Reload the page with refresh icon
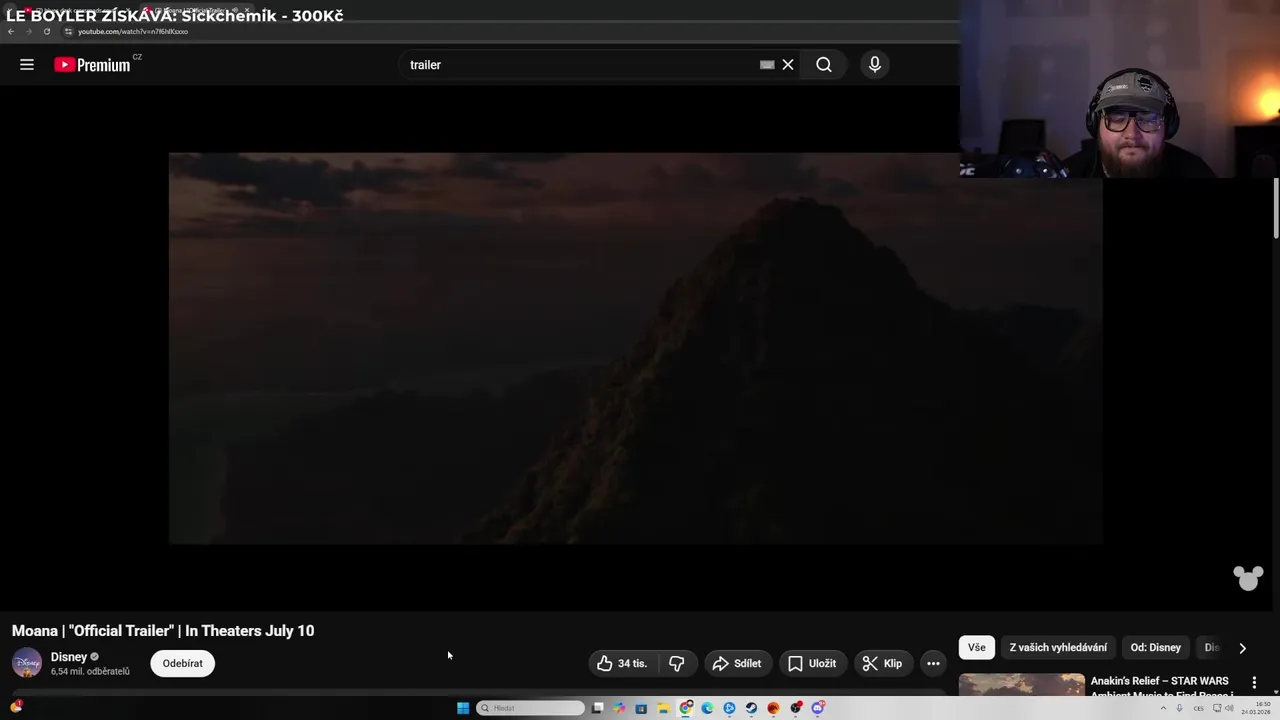Screen dimensions: 1280x720 [x=46, y=31]
